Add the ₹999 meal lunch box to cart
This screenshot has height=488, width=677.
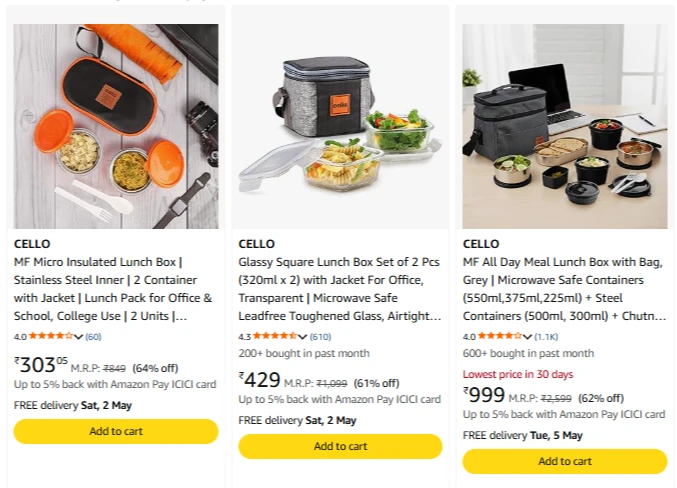[x=564, y=461]
